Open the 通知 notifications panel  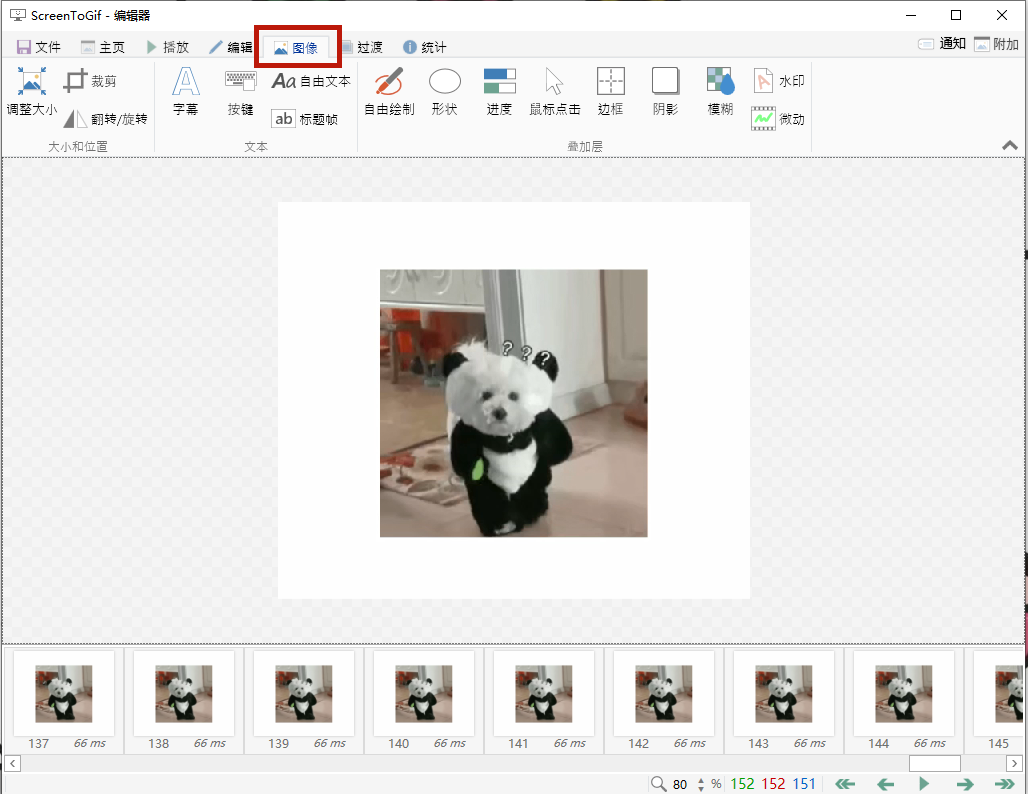point(942,44)
